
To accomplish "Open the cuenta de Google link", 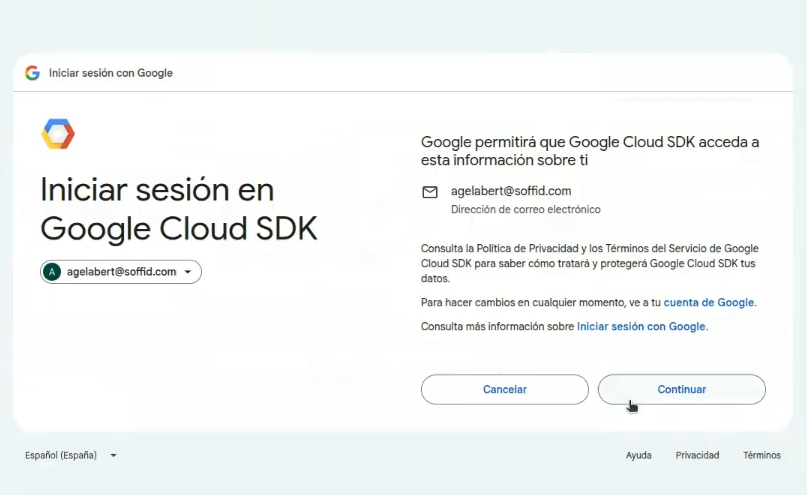I will [709, 303].
